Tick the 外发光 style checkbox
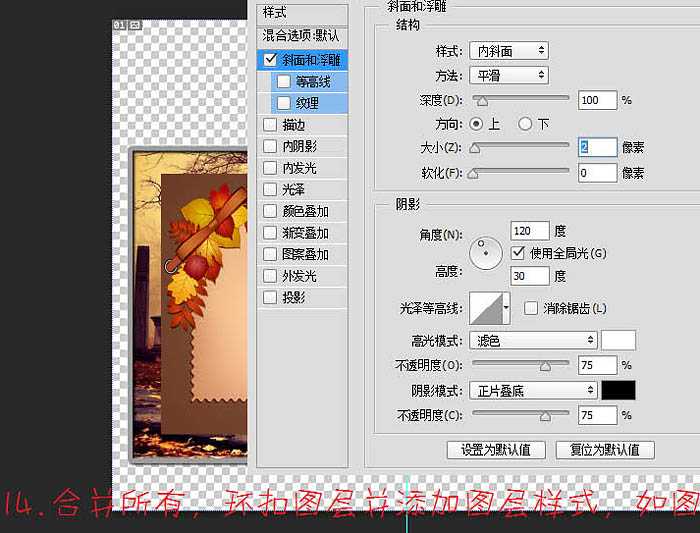The image size is (700, 533). (x=270, y=275)
